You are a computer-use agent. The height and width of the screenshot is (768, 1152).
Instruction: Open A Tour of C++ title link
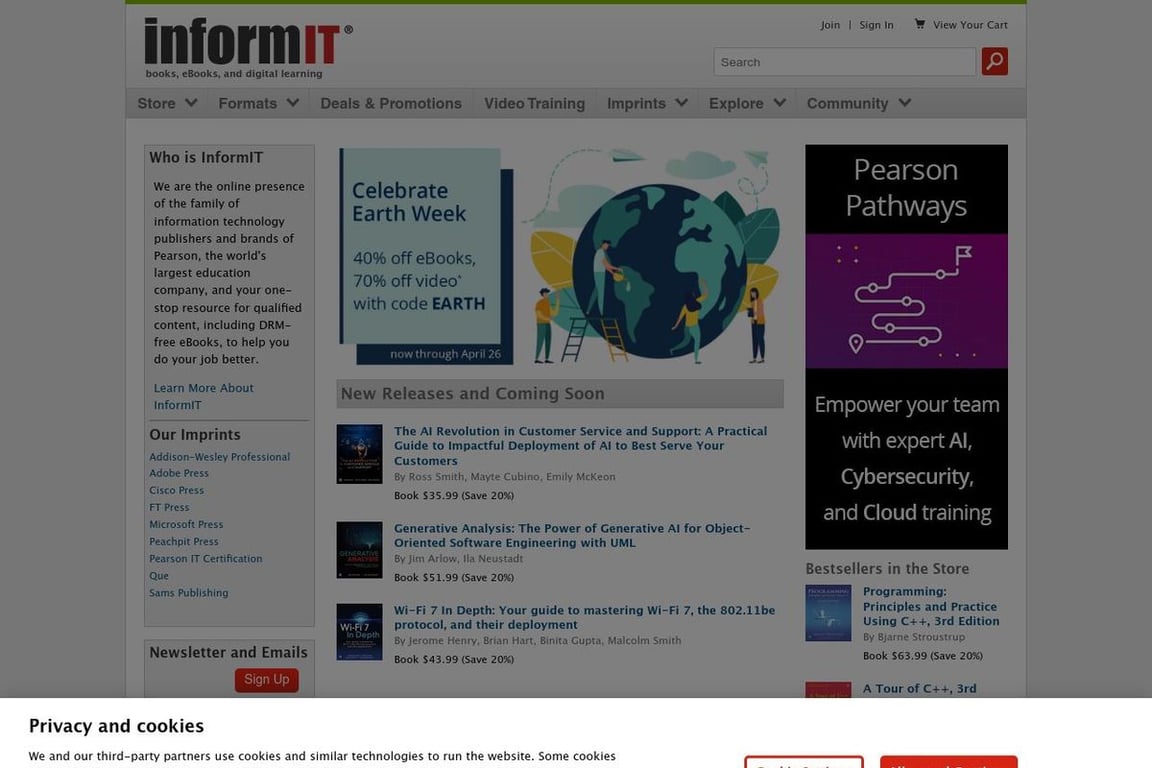point(919,689)
